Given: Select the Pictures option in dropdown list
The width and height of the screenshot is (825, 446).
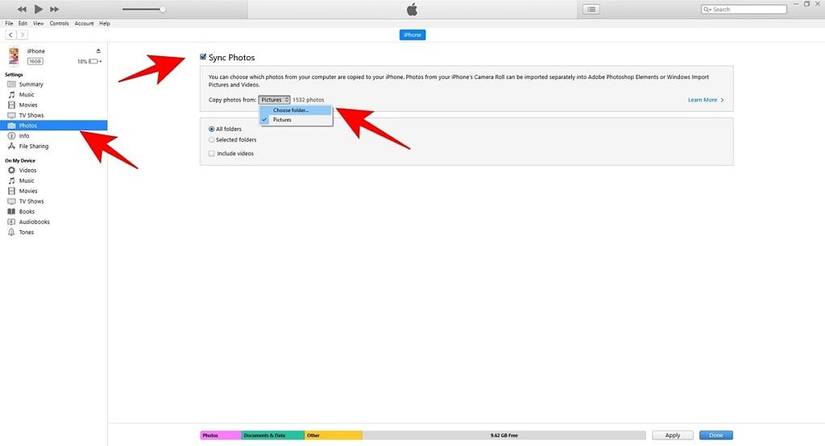Looking at the screenshot, I should (x=296, y=120).
